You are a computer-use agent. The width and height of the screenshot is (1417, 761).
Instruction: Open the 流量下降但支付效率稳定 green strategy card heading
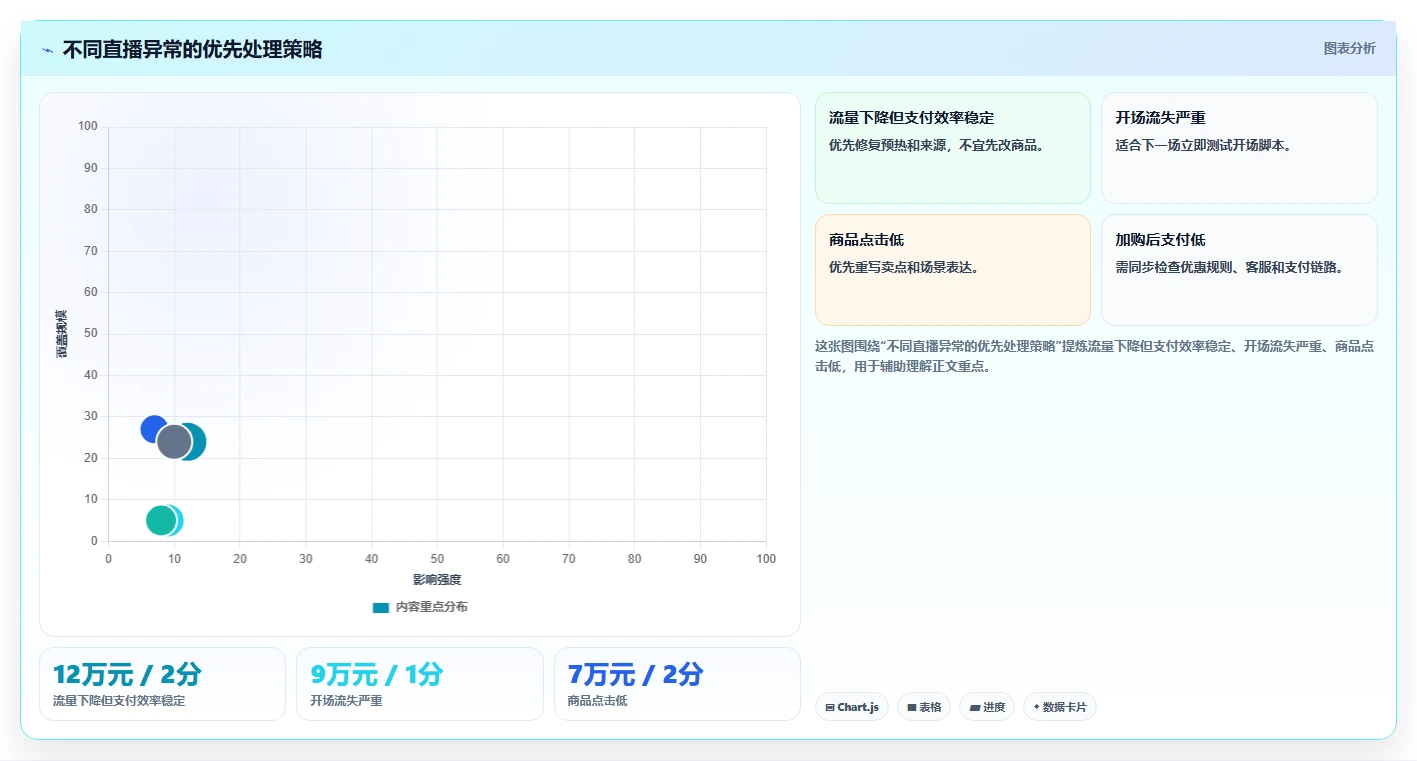coord(911,118)
